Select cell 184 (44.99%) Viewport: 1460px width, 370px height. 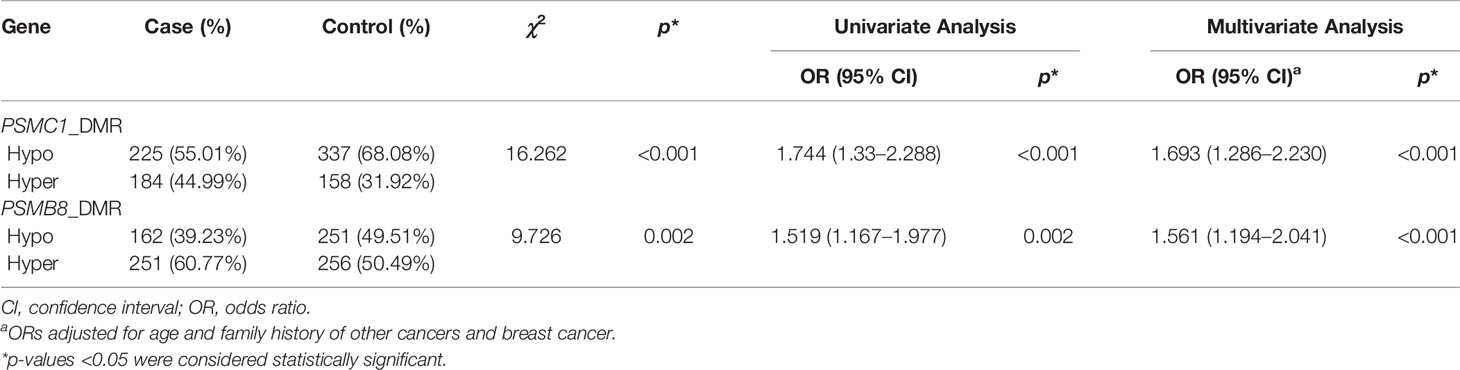point(188,183)
